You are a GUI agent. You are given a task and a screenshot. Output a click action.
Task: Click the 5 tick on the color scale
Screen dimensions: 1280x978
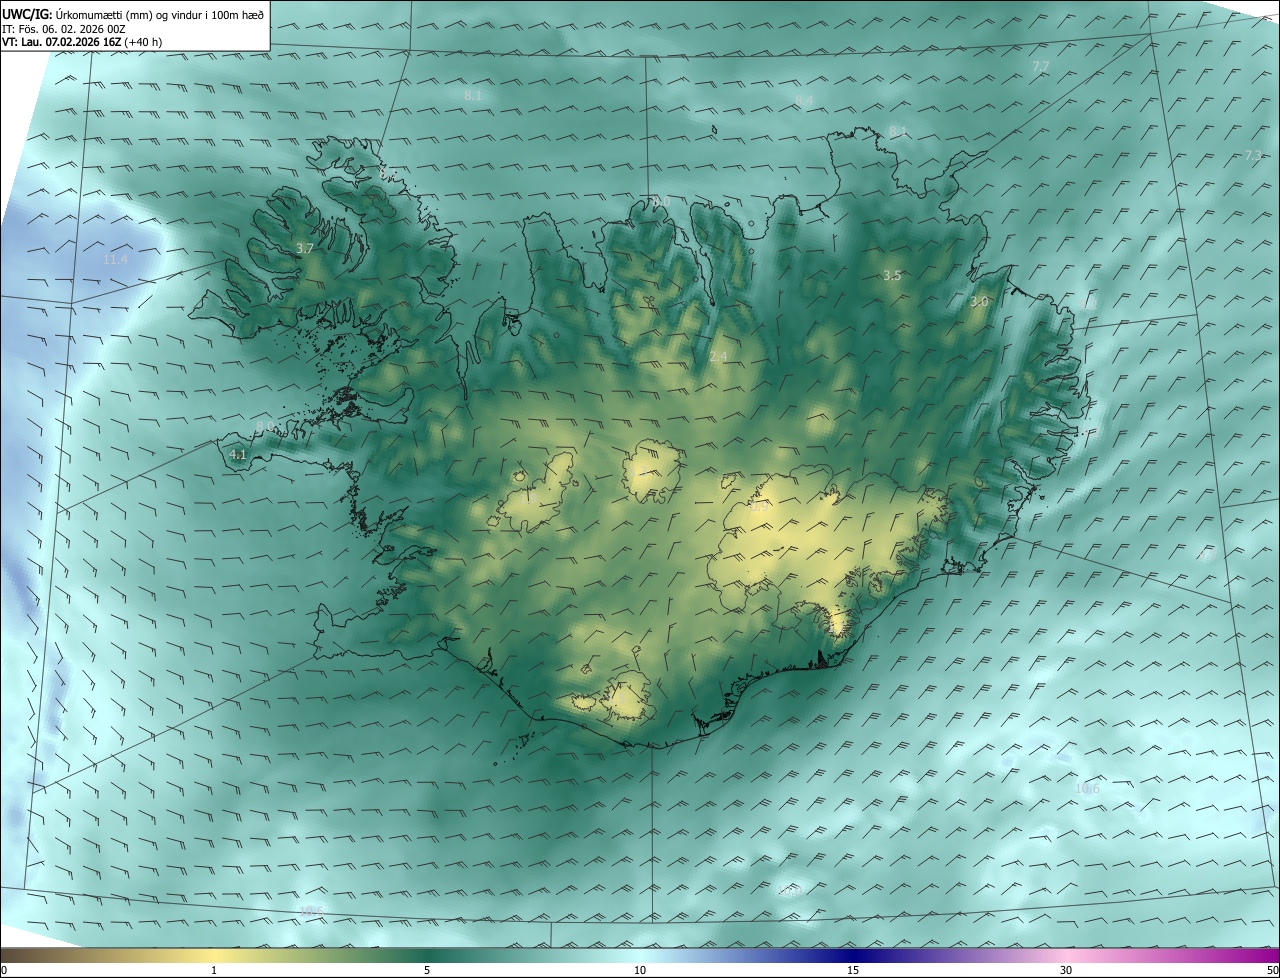[x=427, y=970]
